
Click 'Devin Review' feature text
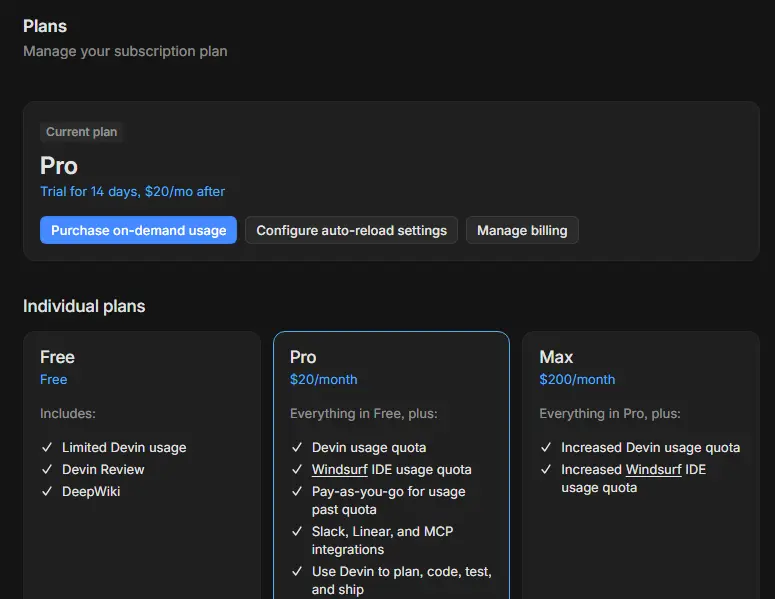pyautogui.click(x=103, y=470)
